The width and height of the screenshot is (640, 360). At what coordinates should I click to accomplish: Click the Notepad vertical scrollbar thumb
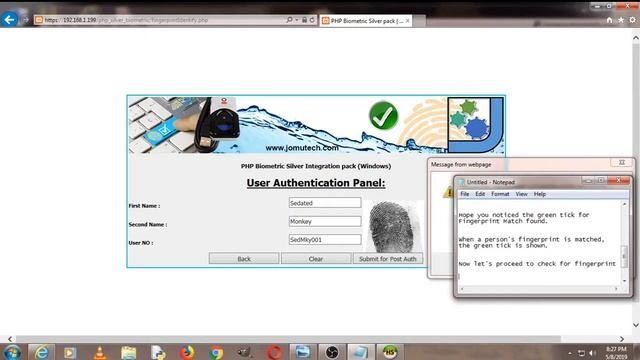[624, 256]
